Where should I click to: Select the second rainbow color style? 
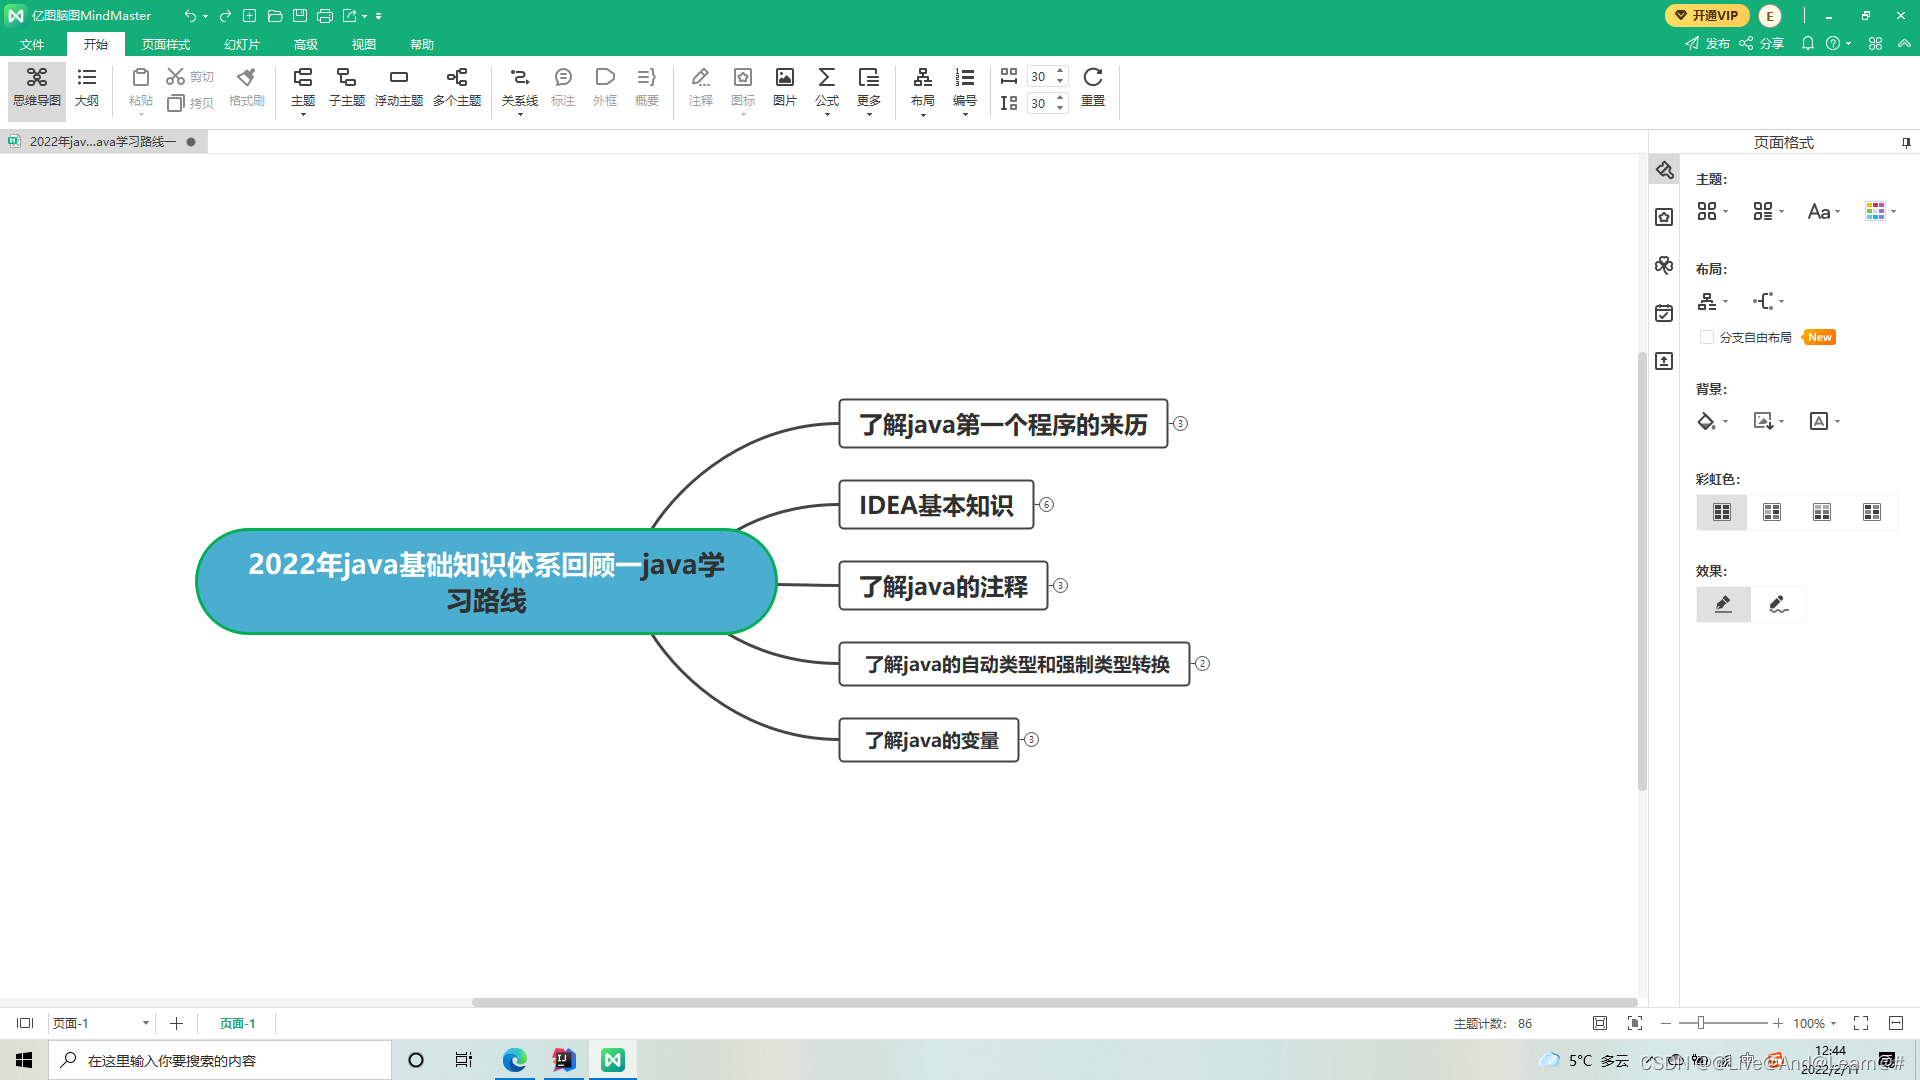coord(1771,512)
